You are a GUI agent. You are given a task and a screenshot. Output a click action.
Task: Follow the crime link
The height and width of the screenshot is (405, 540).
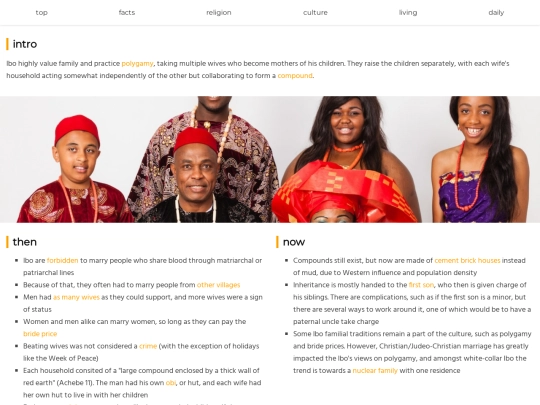(148, 346)
